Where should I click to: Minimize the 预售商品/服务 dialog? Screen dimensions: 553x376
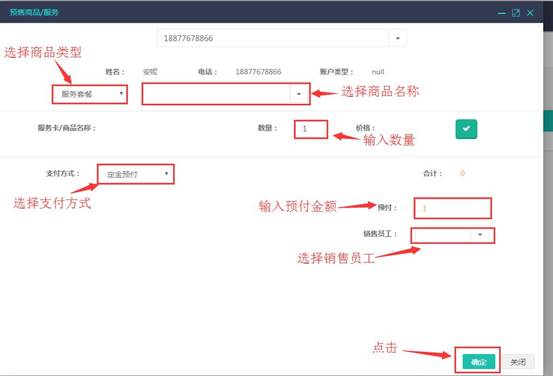point(502,13)
